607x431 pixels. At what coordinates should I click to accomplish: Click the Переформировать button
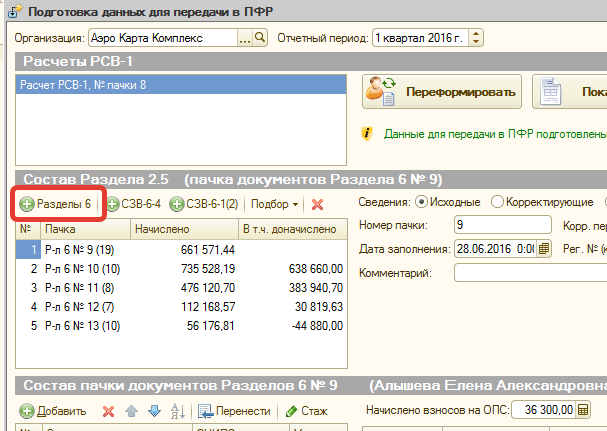tap(442, 92)
